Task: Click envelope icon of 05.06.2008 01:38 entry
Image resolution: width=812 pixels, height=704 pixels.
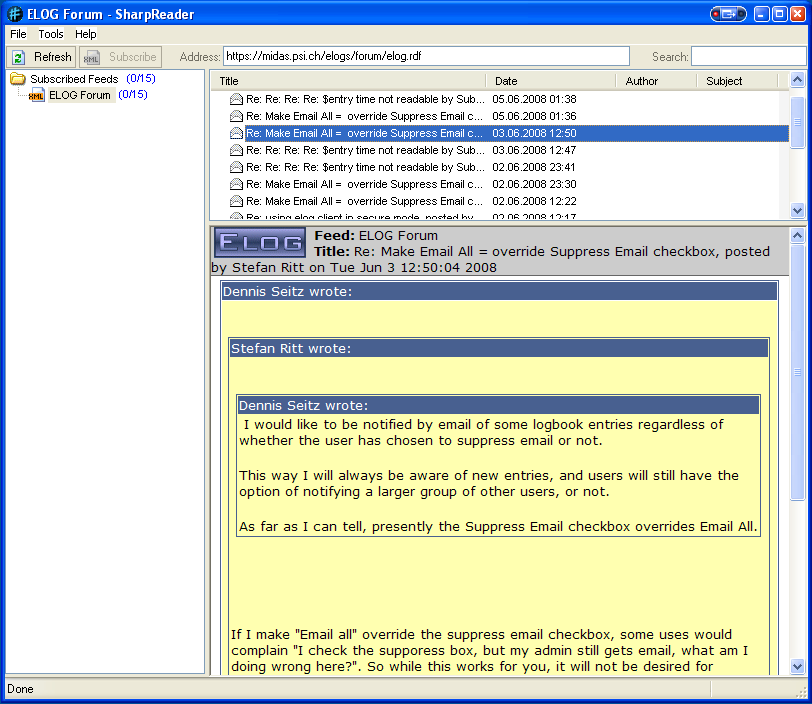Action: (x=236, y=99)
